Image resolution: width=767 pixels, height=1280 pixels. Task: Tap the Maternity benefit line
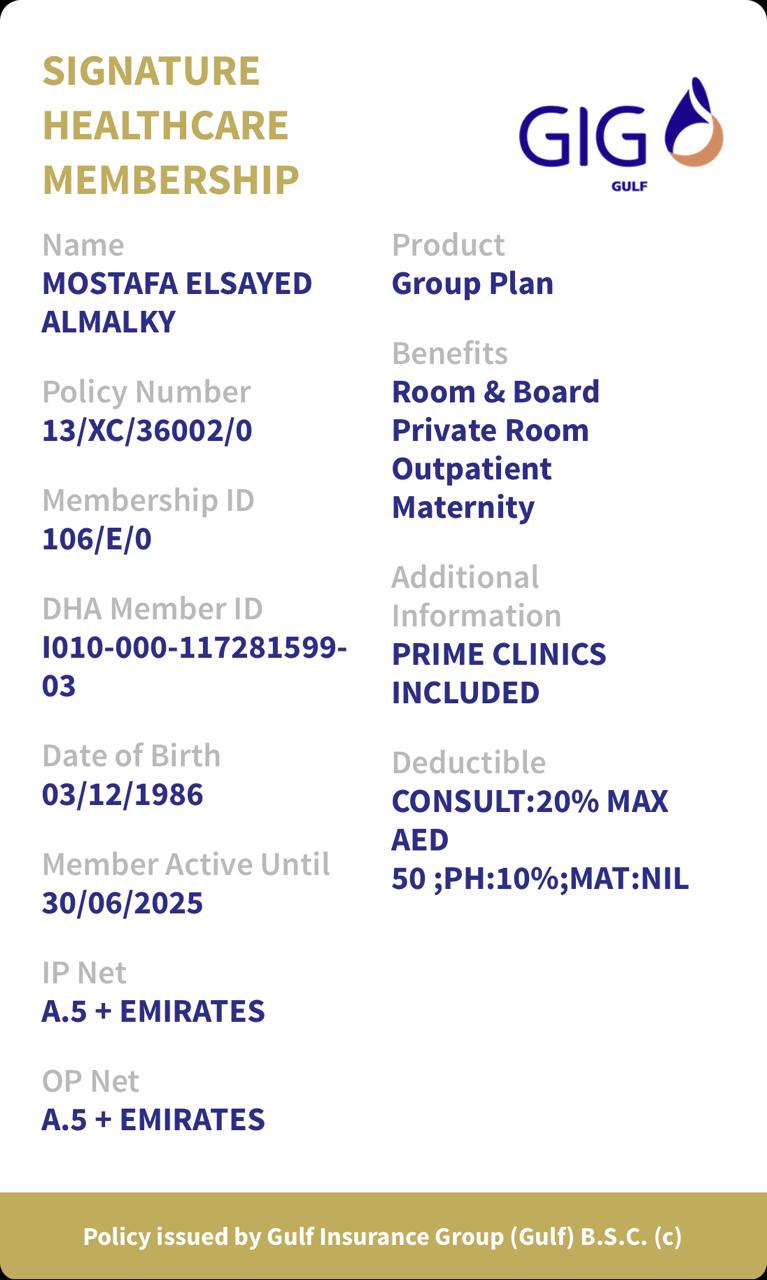(463, 508)
